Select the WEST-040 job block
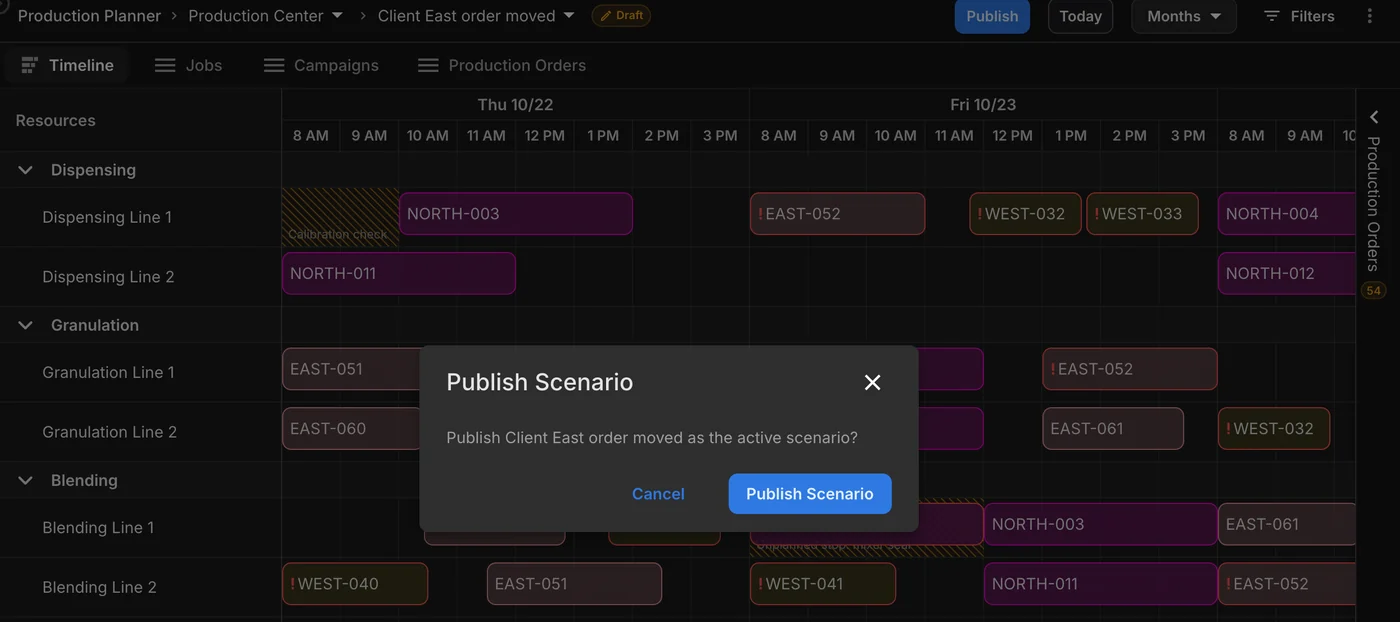Viewport: 1400px width, 622px height. 355,584
